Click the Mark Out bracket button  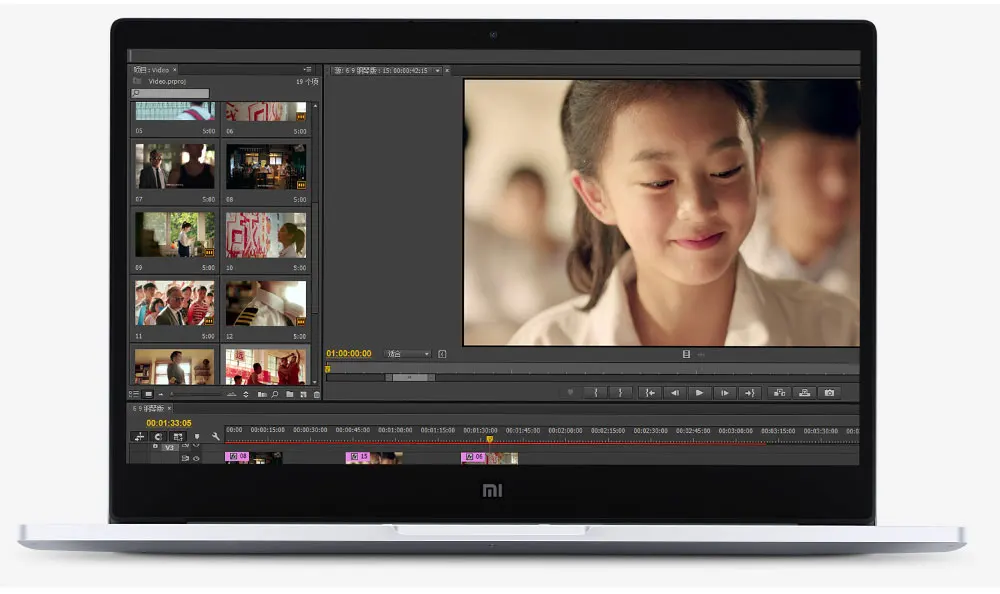click(620, 393)
